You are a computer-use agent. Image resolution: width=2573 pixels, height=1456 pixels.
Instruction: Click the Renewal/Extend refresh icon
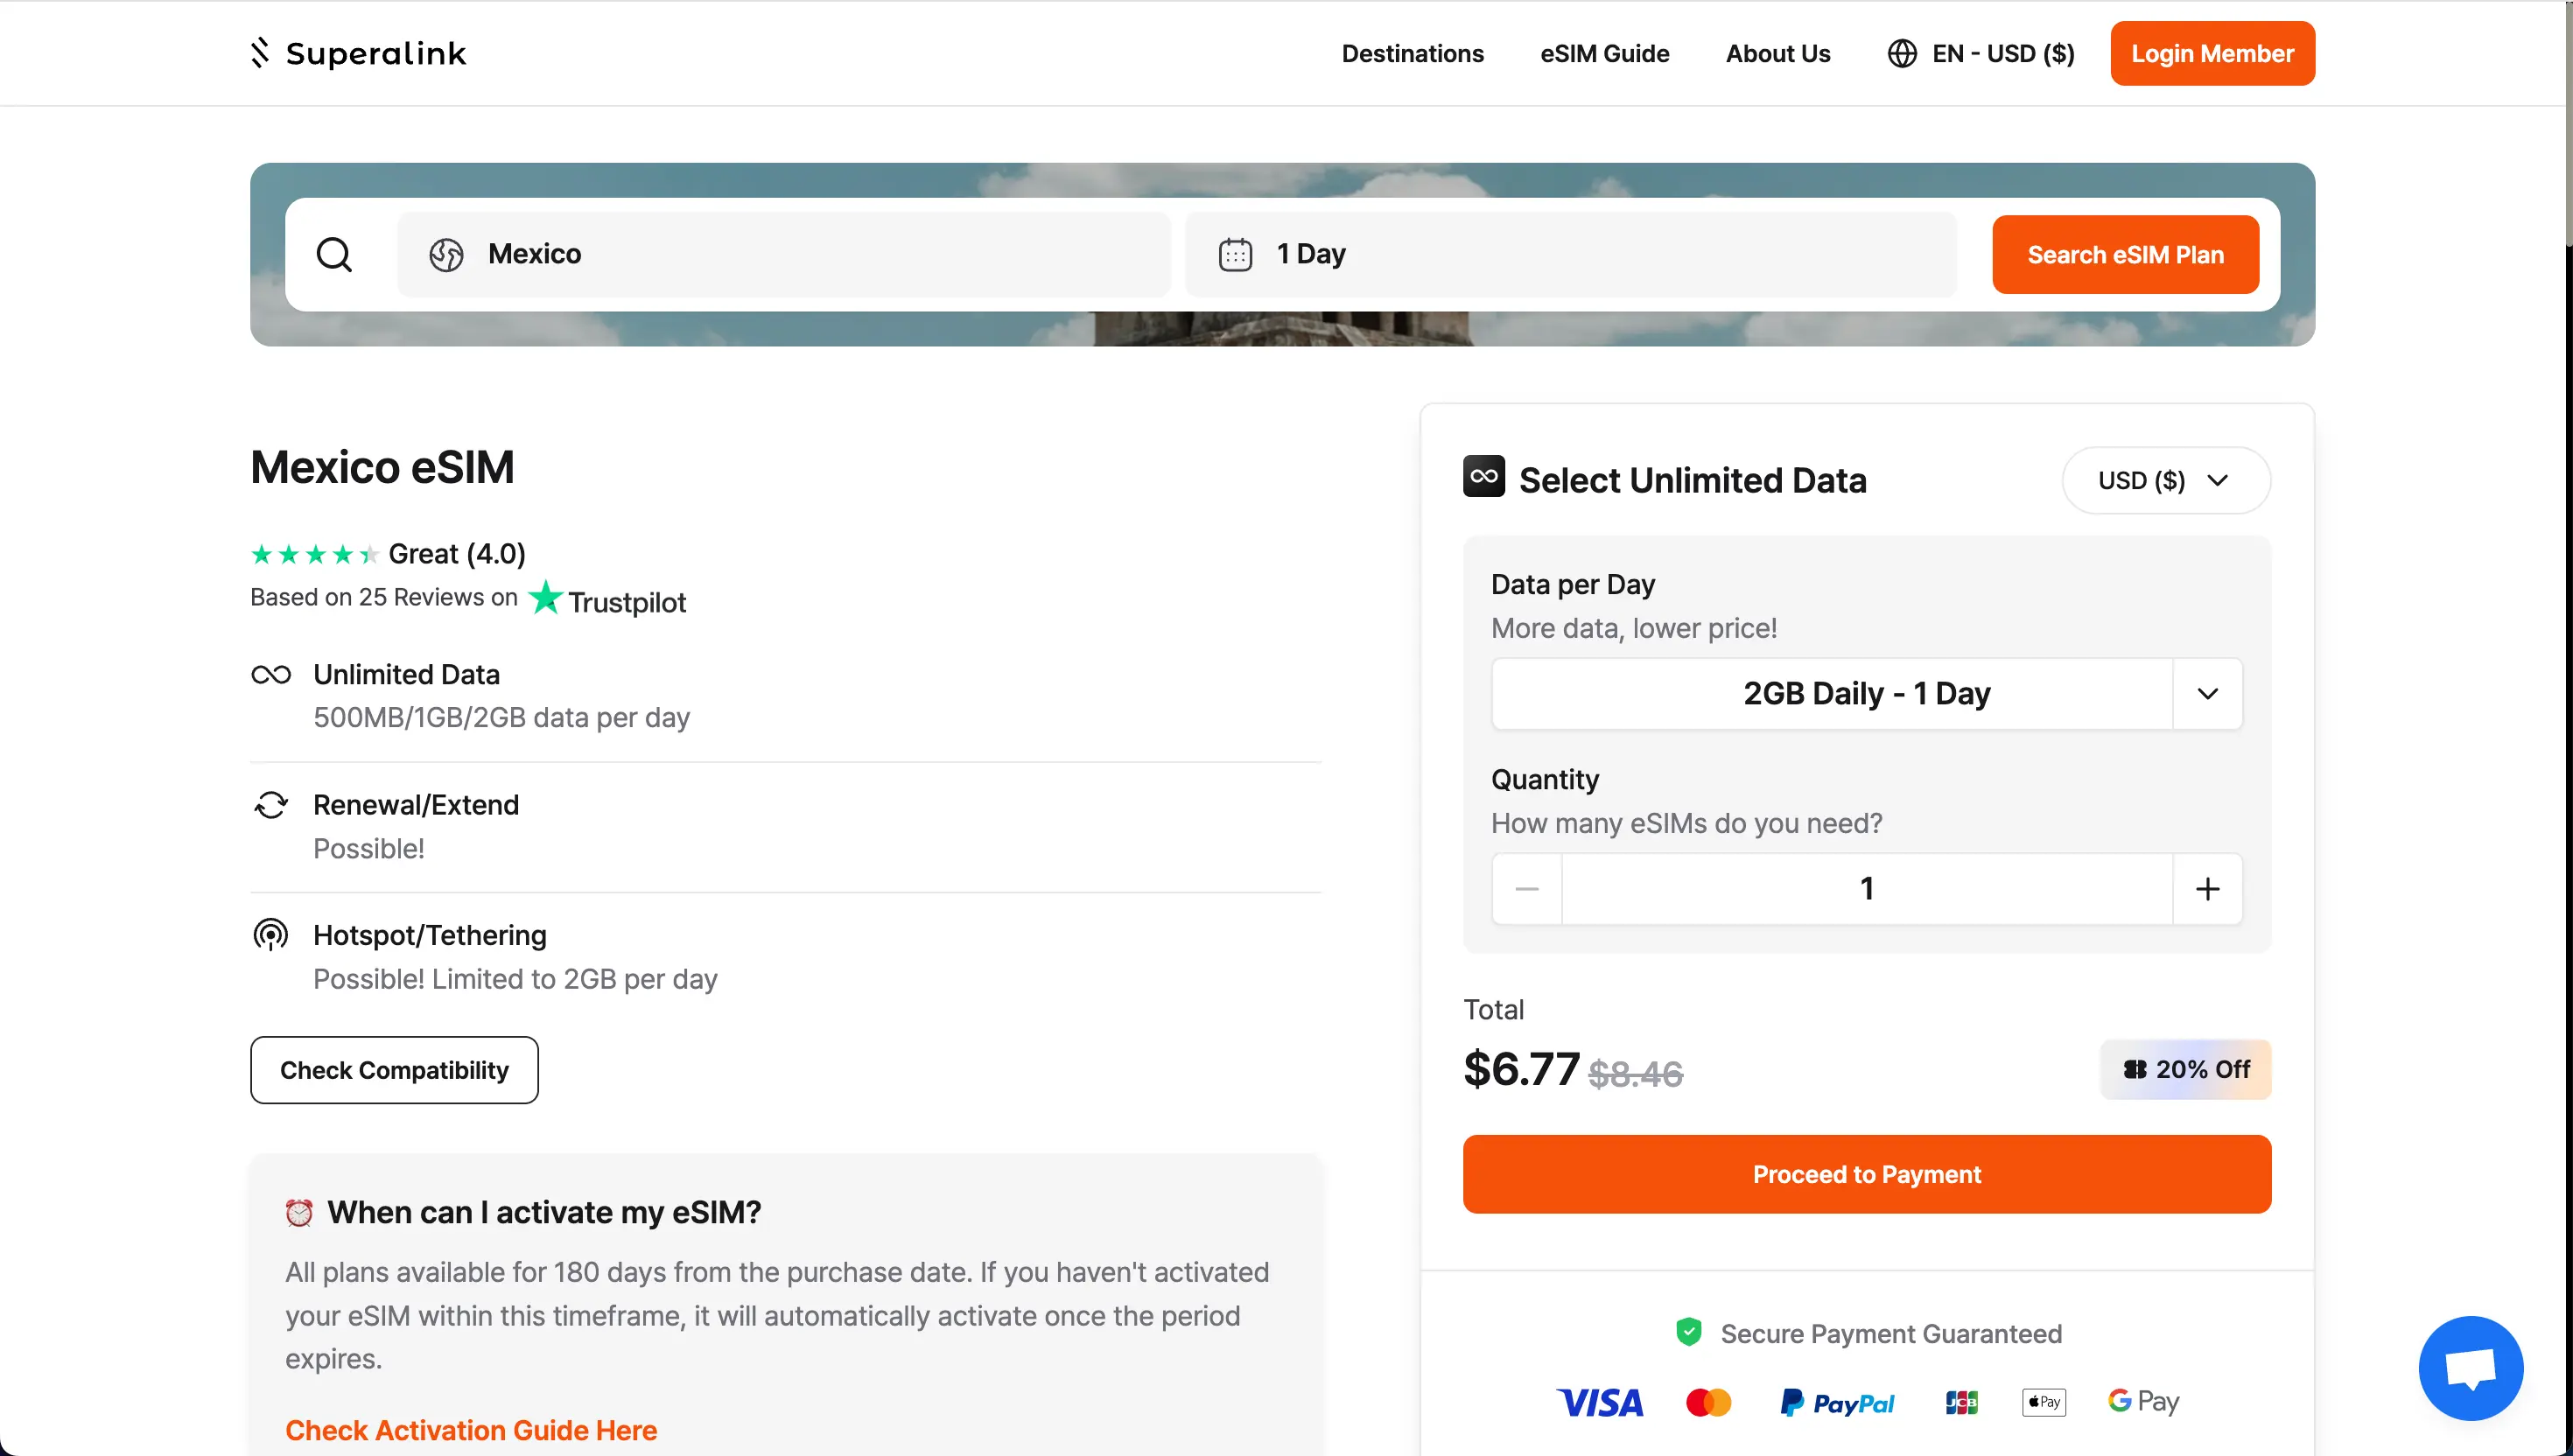(270, 805)
